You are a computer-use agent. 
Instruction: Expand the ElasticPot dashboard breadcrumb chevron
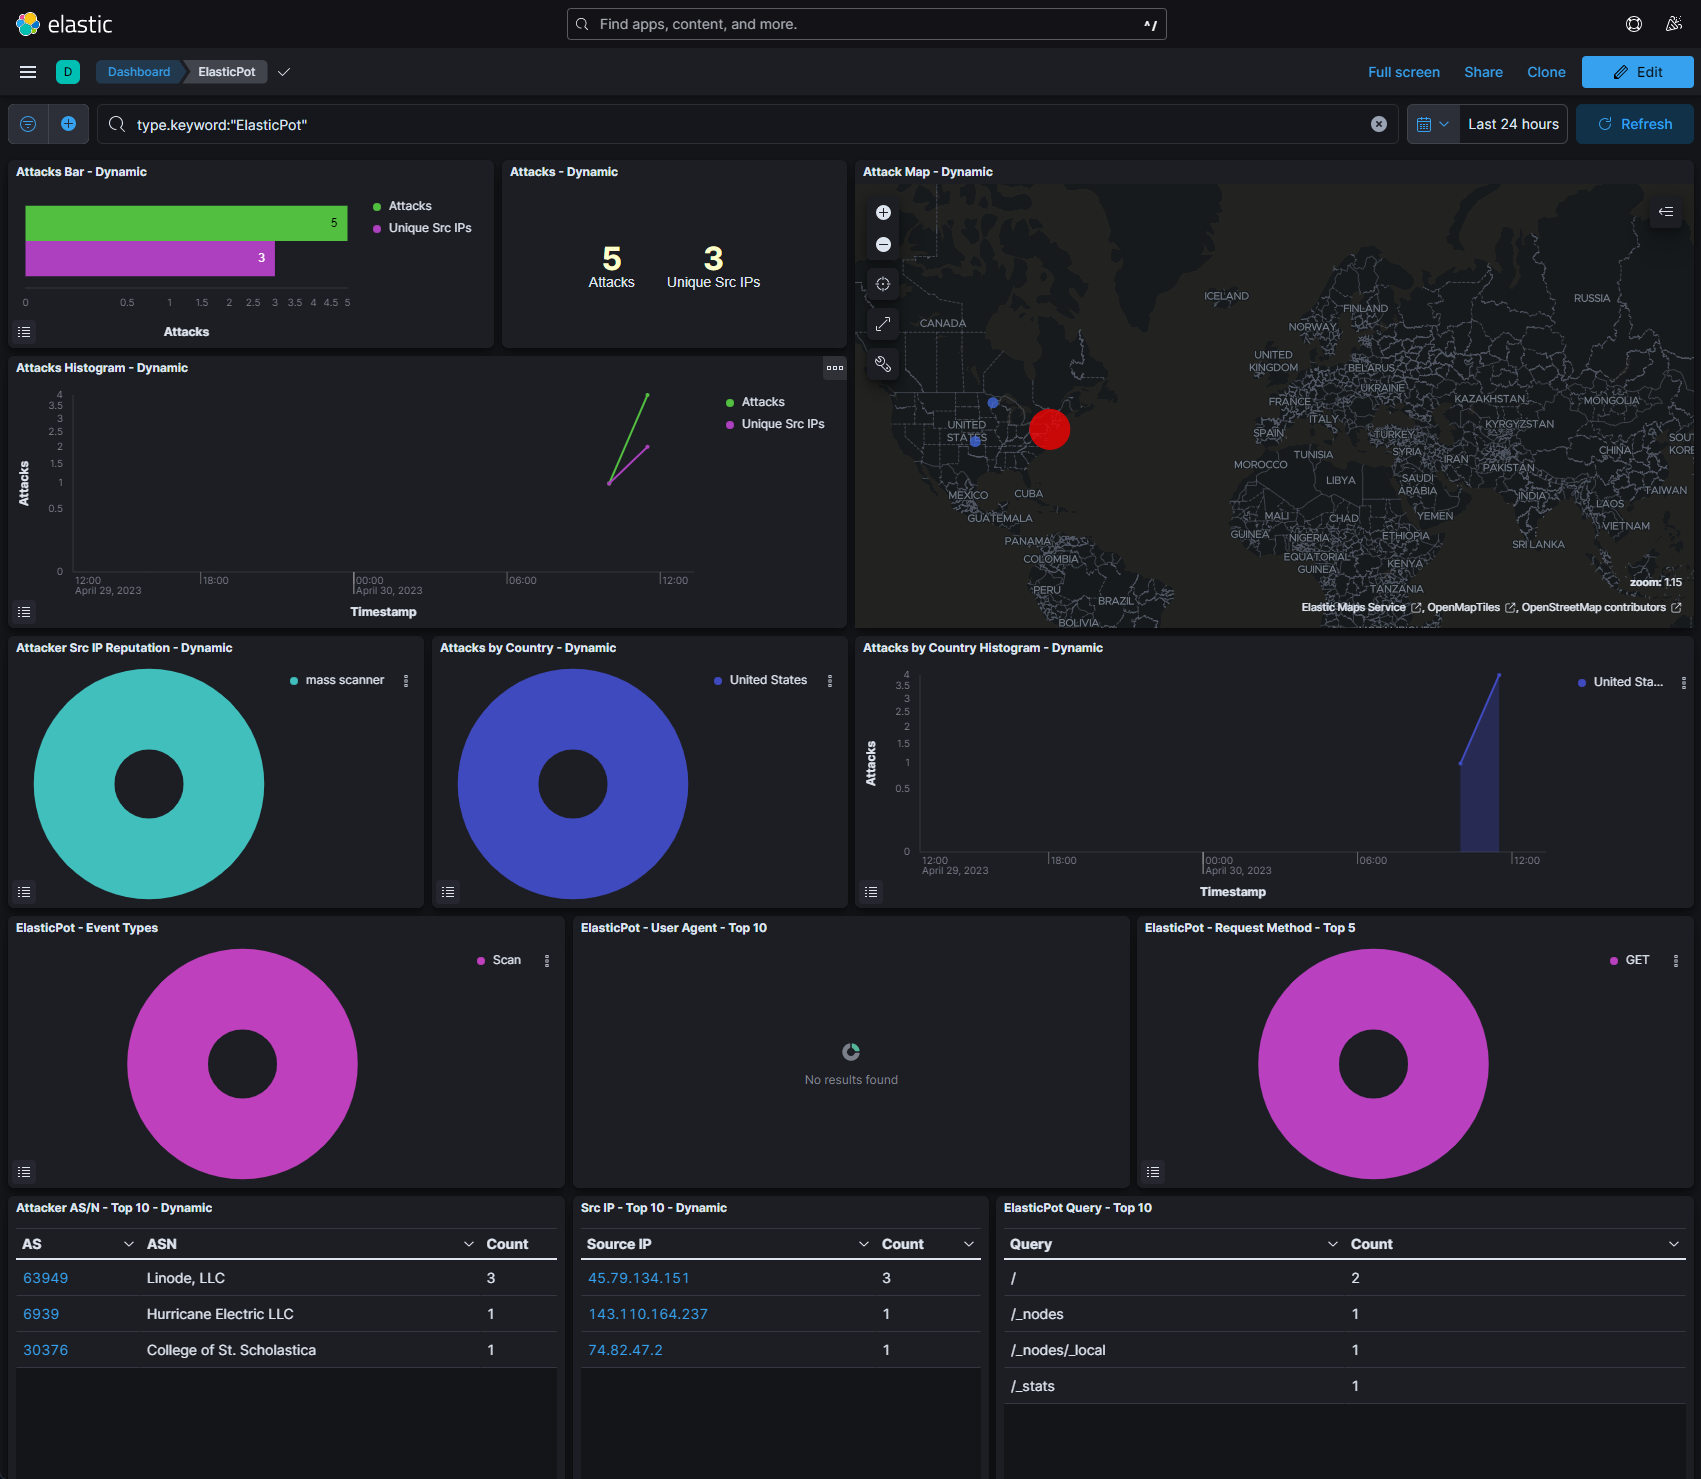point(284,72)
